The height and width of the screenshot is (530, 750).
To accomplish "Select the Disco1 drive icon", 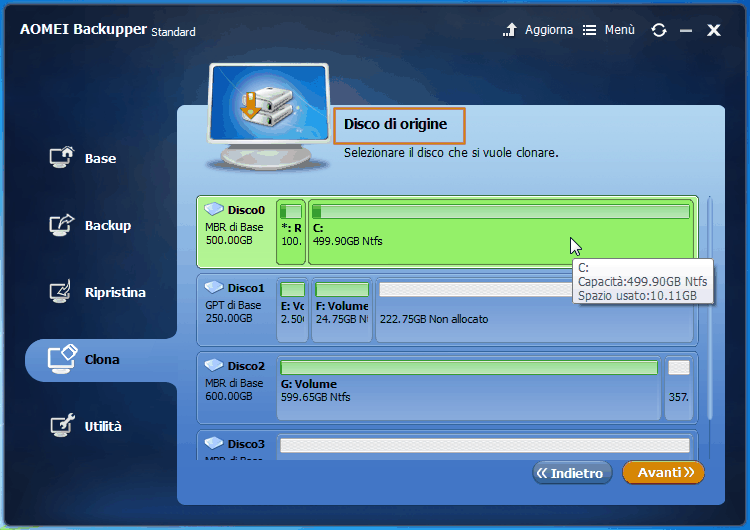I will point(214,287).
